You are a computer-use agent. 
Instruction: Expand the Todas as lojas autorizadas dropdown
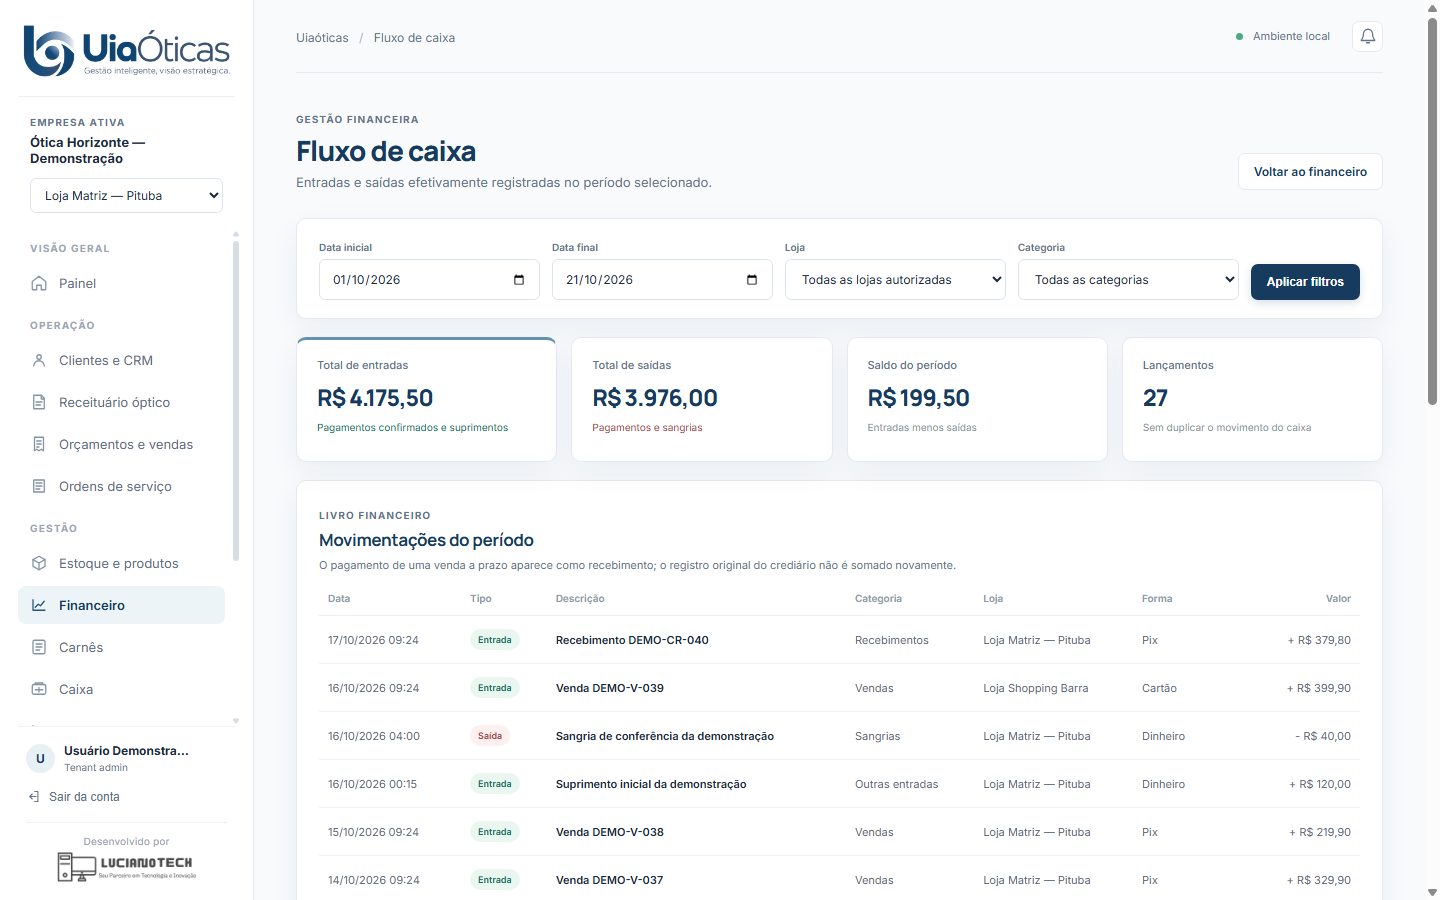pos(895,280)
